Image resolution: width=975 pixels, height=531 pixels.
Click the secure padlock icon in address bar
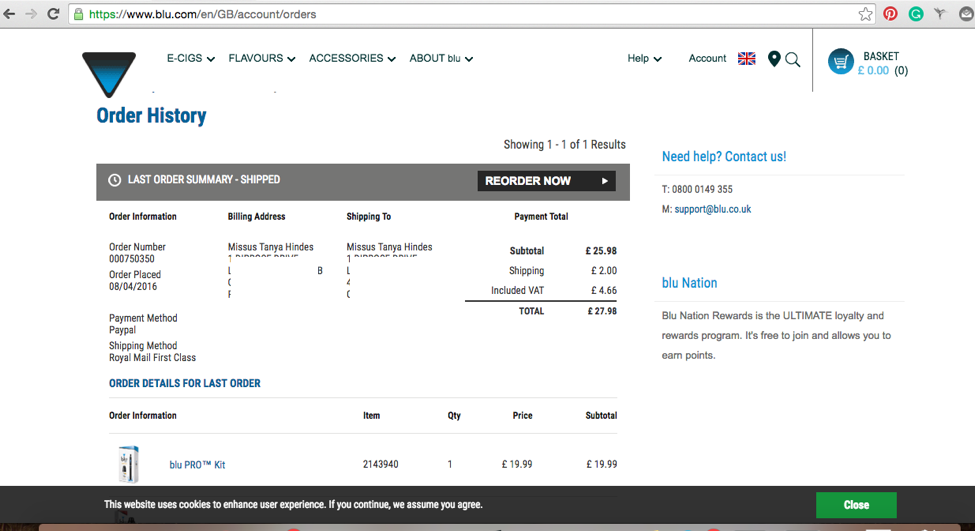coord(78,14)
